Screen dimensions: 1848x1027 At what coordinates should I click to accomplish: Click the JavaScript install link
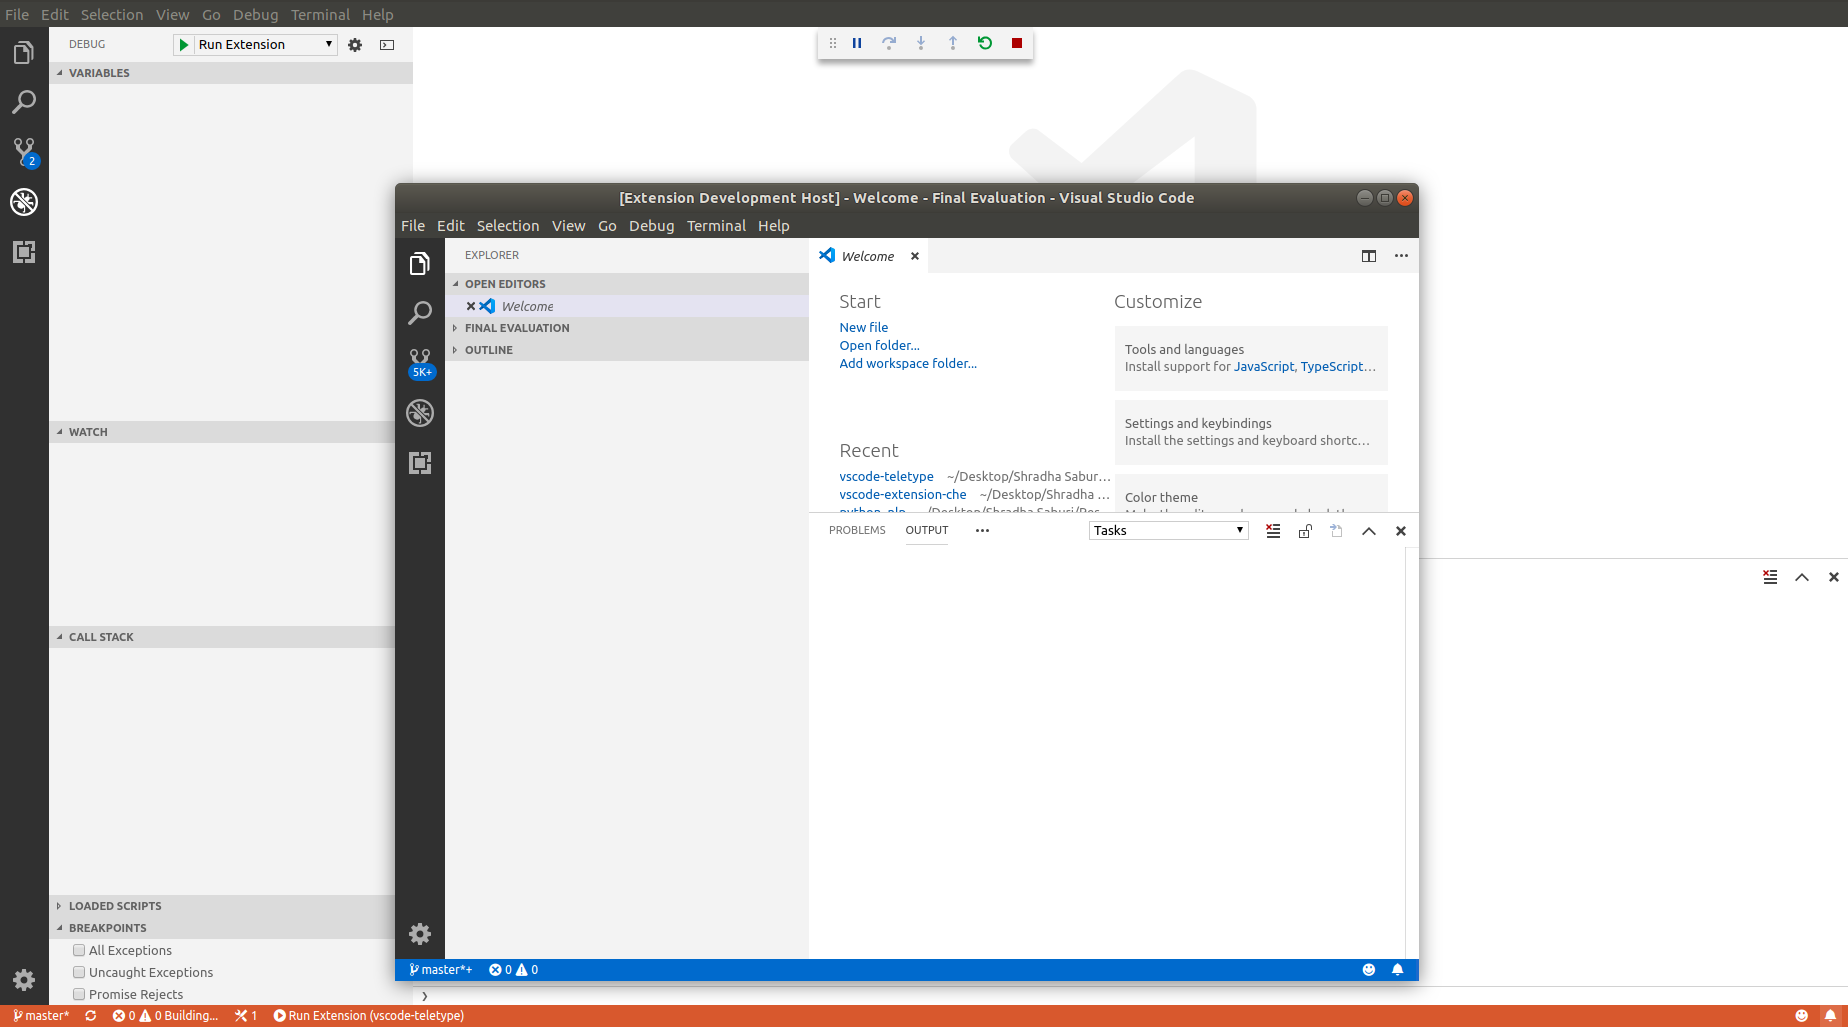coord(1264,367)
